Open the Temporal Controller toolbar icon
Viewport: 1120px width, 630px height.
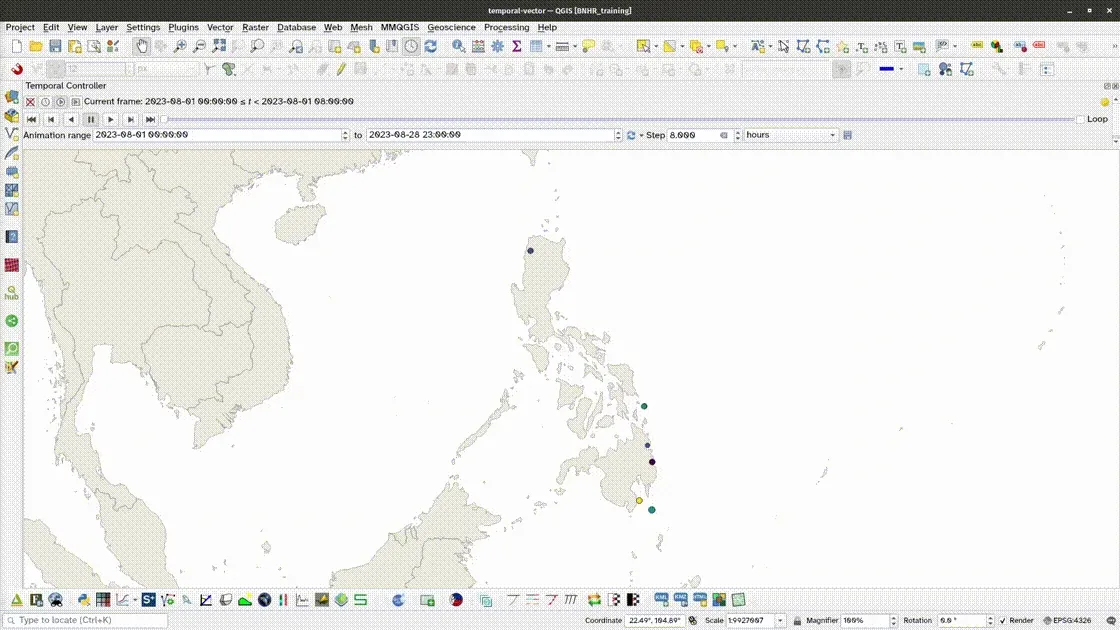[x=412, y=46]
